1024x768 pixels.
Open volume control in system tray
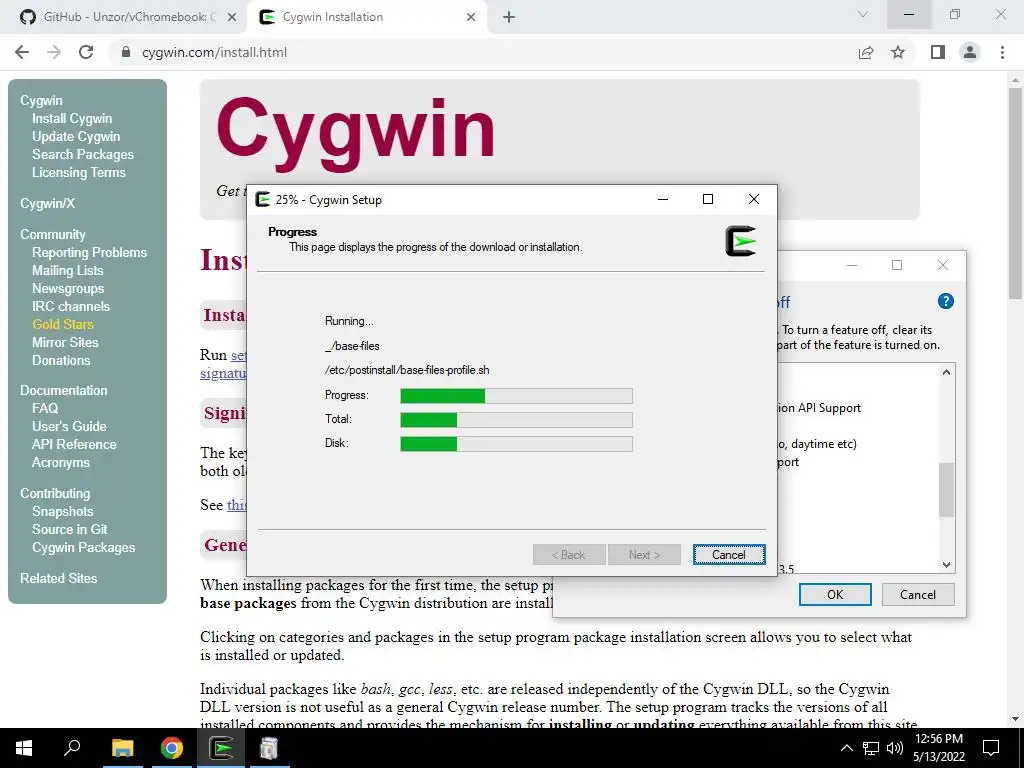[x=895, y=748]
